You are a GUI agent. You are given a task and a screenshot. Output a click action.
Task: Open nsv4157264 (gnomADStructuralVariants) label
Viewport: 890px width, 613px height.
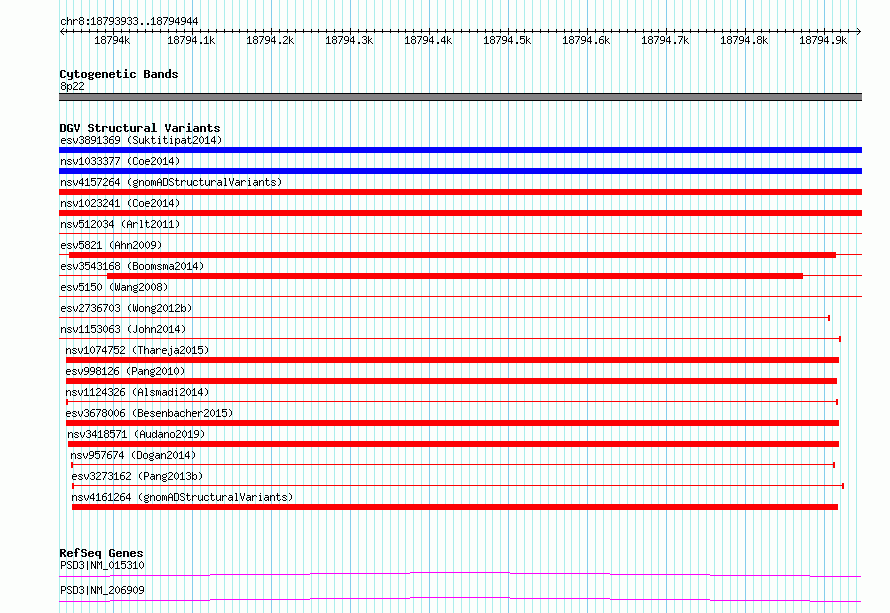point(171,182)
